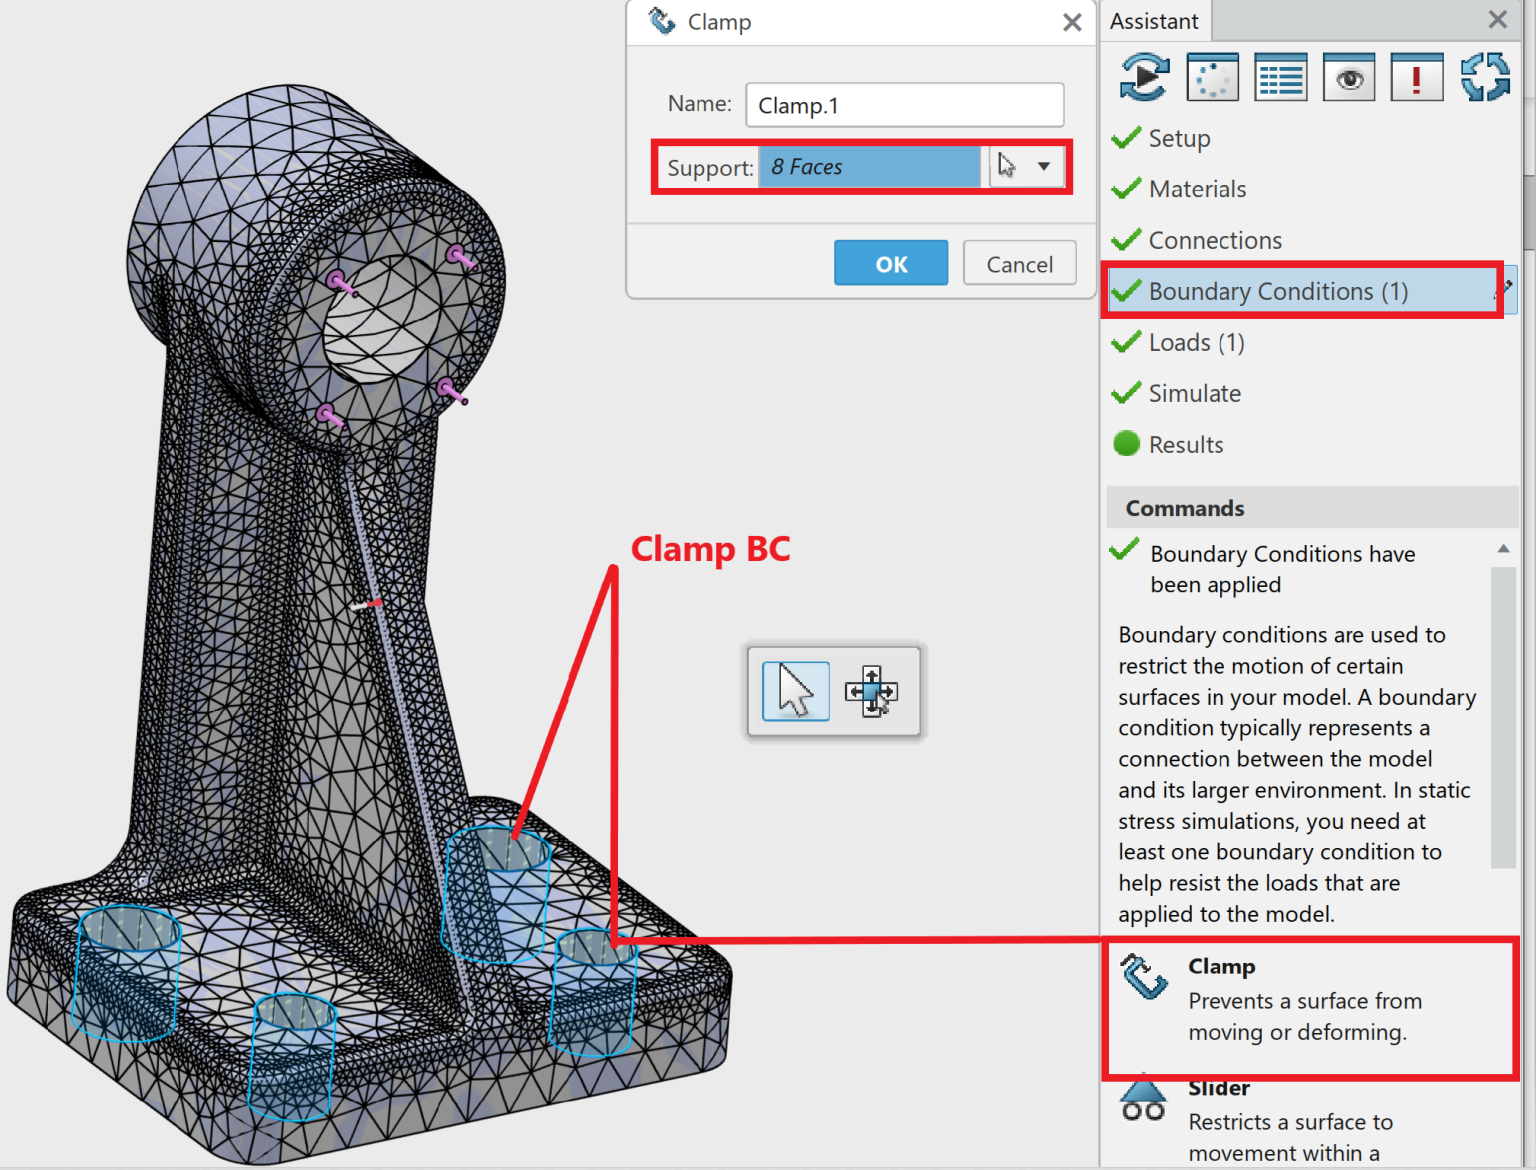
Task: Click the Slider command title text
Action: coord(1219,1088)
